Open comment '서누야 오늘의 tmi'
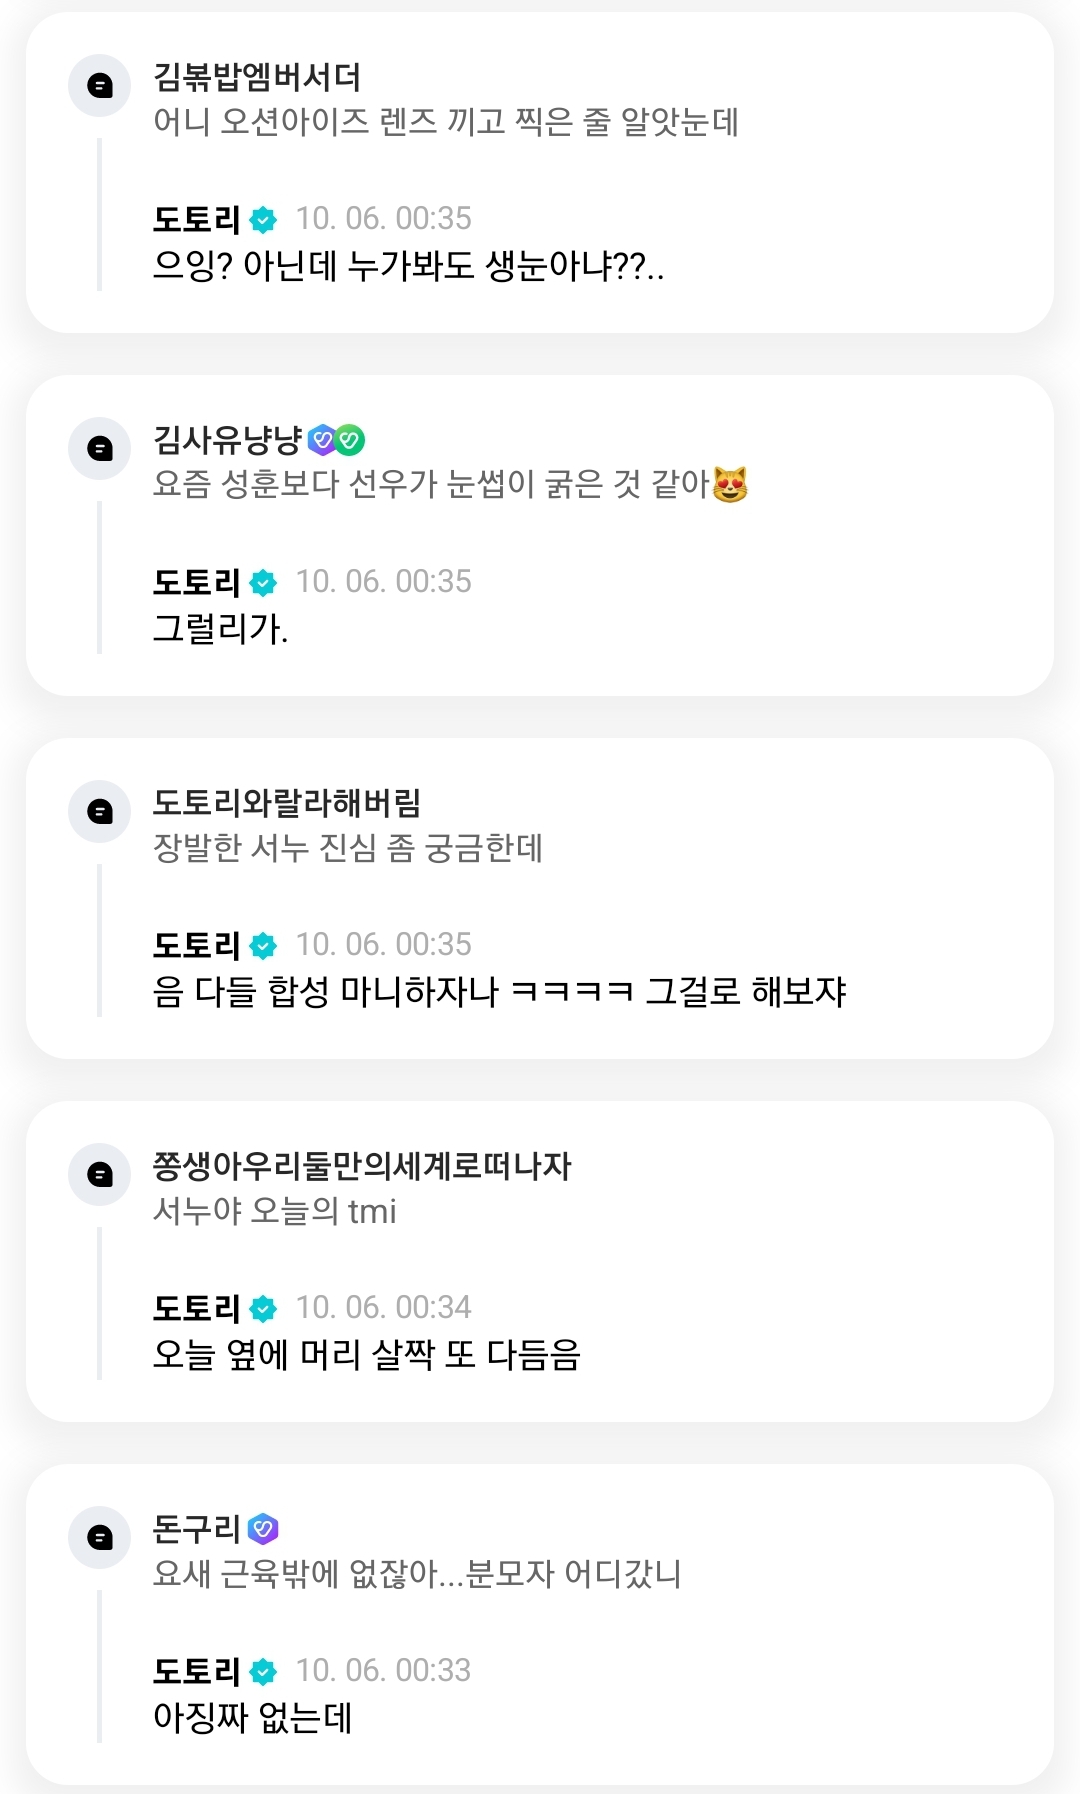Viewport: 1080px width, 1794px height. pyautogui.click(x=275, y=1211)
